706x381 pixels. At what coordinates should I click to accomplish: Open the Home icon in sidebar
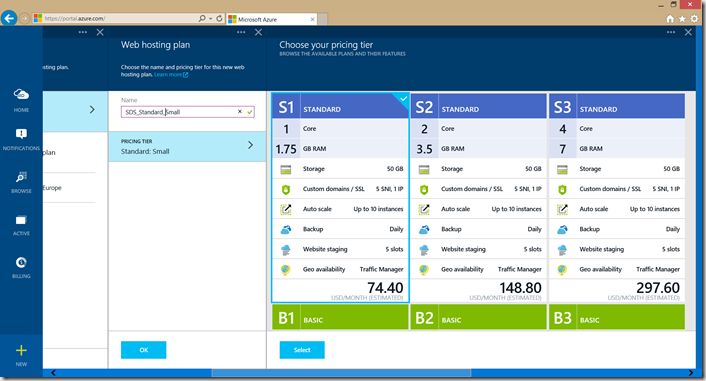(x=21, y=100)
